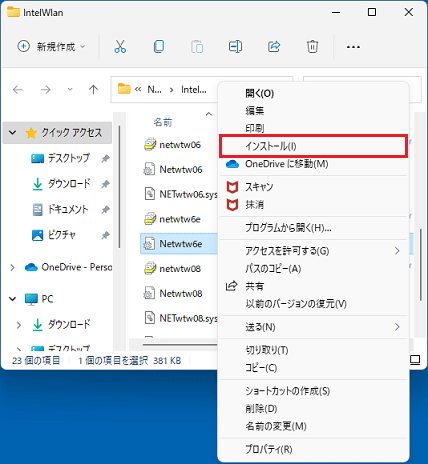The height and width of the screenshot is (464, 428).
Task: Open the three-dots more options menu
Action: 353,47
